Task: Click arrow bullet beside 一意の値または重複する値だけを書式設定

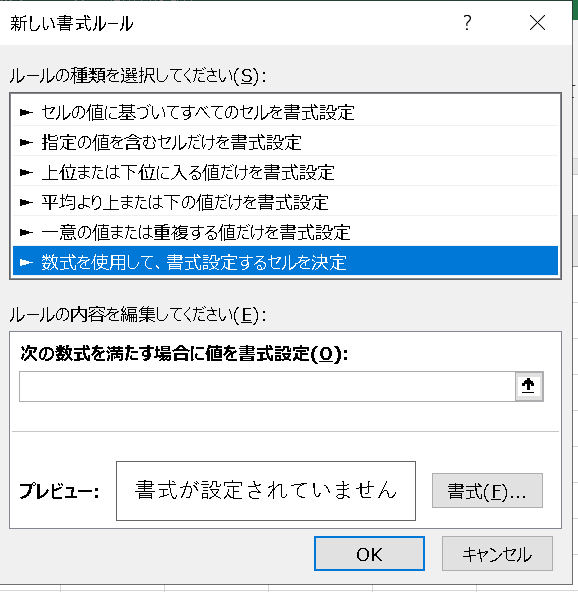Action: tap(26, 232)
